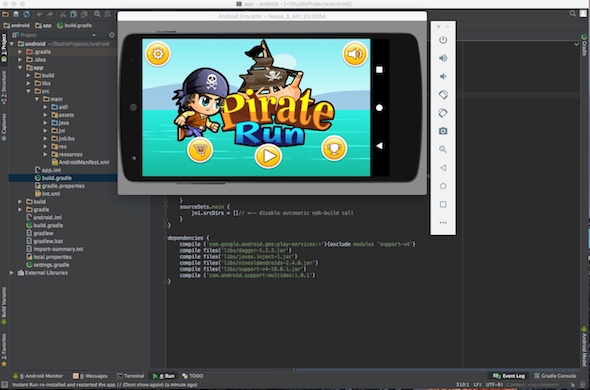Click the Synchronize toolbar icon
The height and width of the screenshot is (390, 590).
26,14
